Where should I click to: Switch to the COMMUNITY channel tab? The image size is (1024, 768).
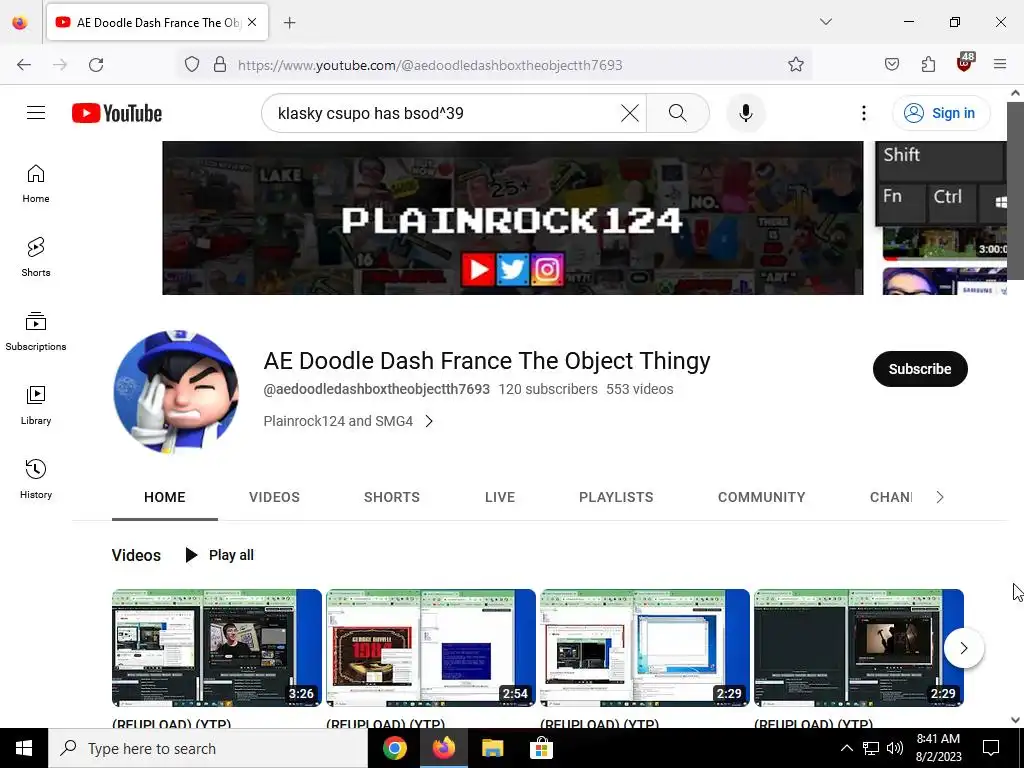pyautogui.click(x=761, y=498)
